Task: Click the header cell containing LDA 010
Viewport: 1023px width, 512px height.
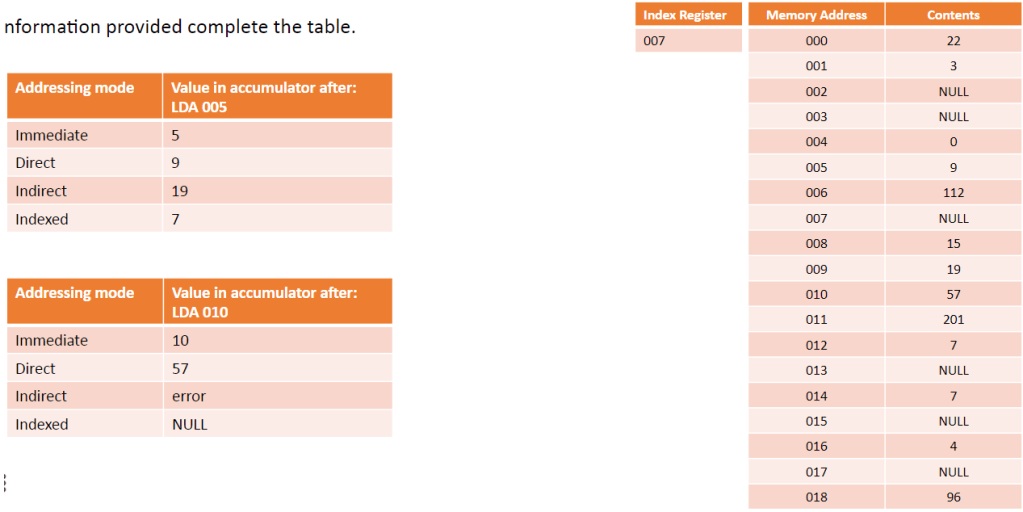Action: (277, 302)
